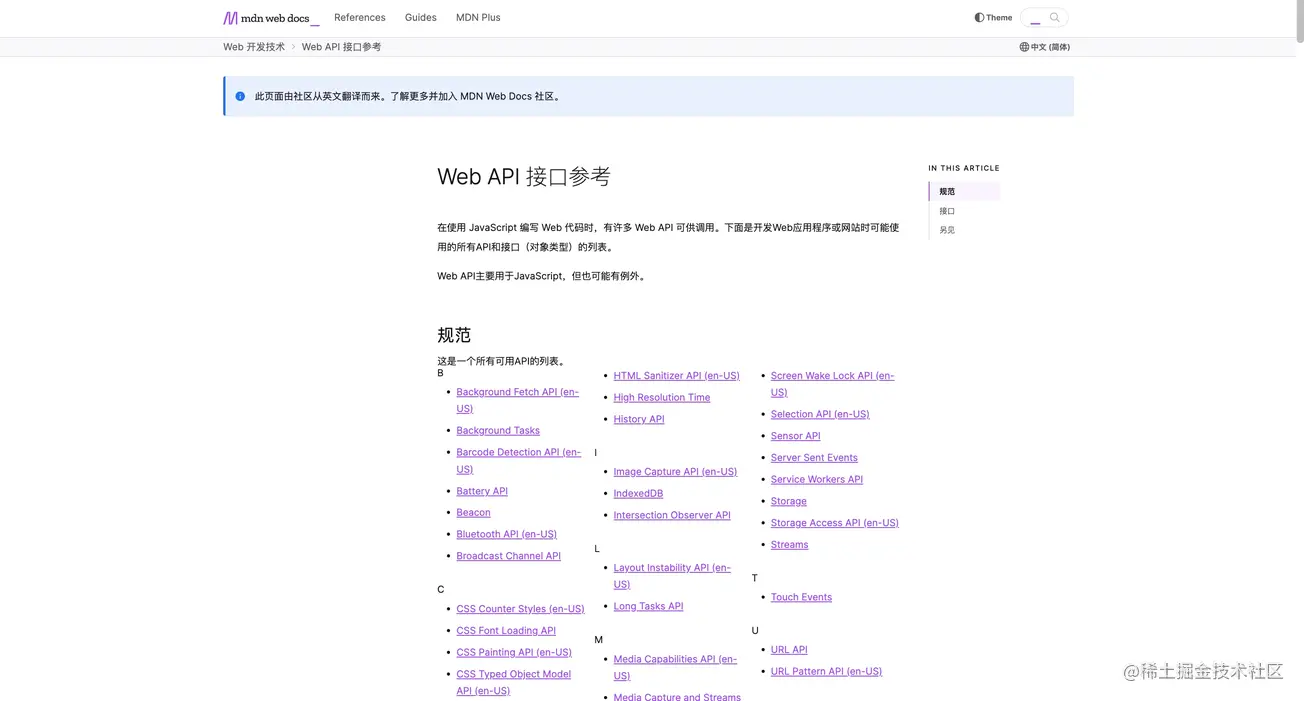Open the CSS Counter Styles link
The width and height of the screenshot is (1304, 701).
(520, 609)
